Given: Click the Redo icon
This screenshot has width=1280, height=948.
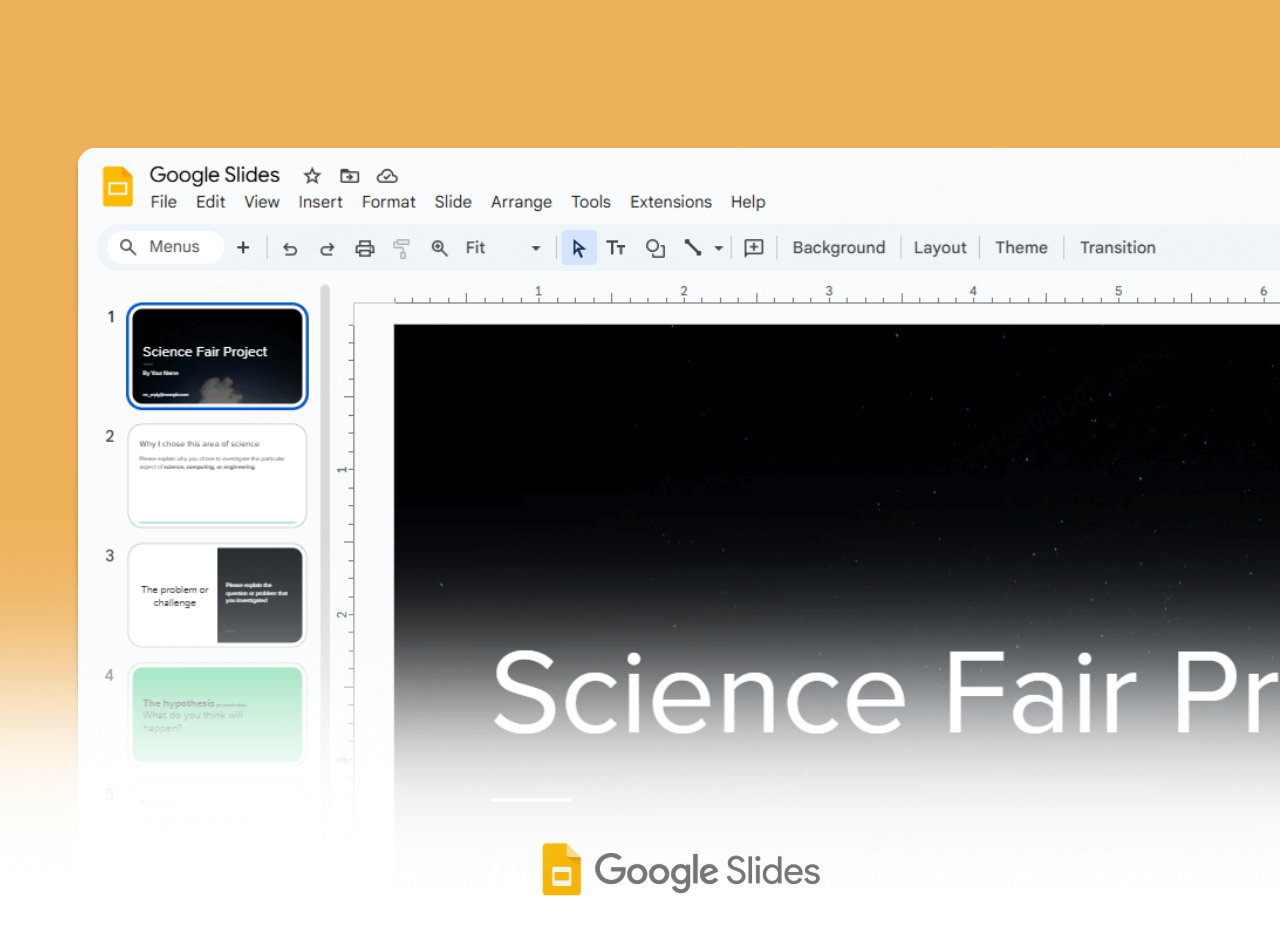Looking at the screenshot, I should tap(327, 247).
